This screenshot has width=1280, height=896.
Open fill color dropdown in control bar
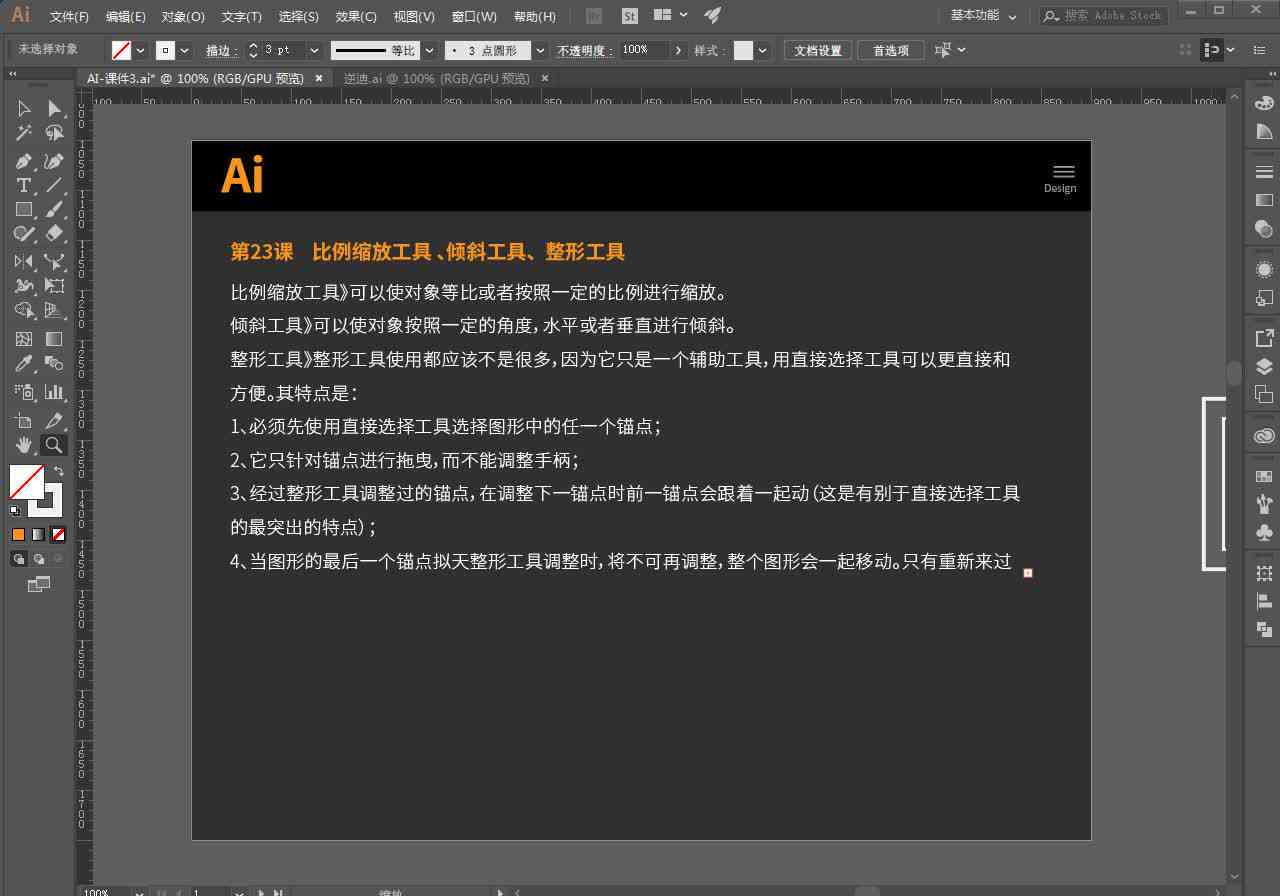point(140,50)
